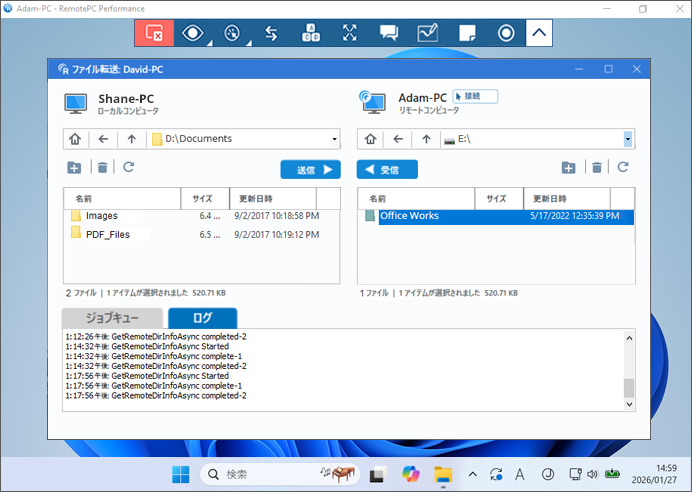Click the taskbar 検索 search box
Image resolution: width=692 pixels, height=492 pixels.
coord(280,474)
